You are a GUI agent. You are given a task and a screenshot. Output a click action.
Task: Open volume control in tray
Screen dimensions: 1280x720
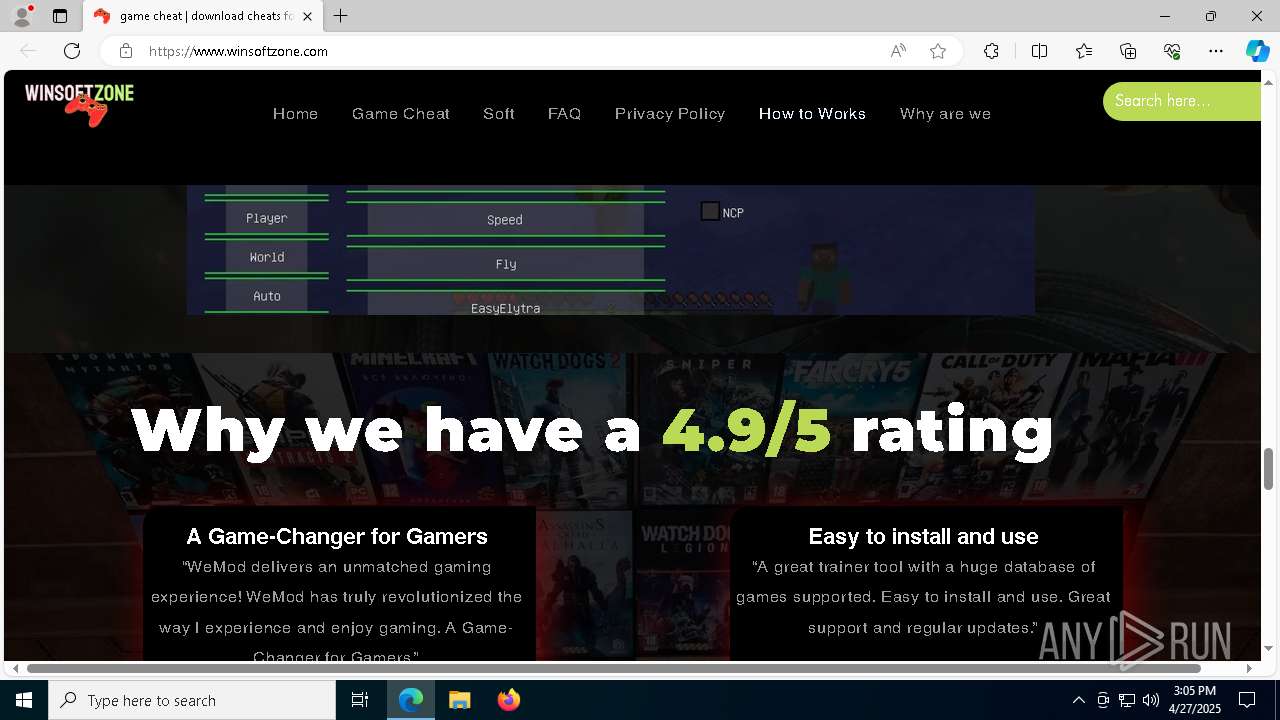point(1151,700)
